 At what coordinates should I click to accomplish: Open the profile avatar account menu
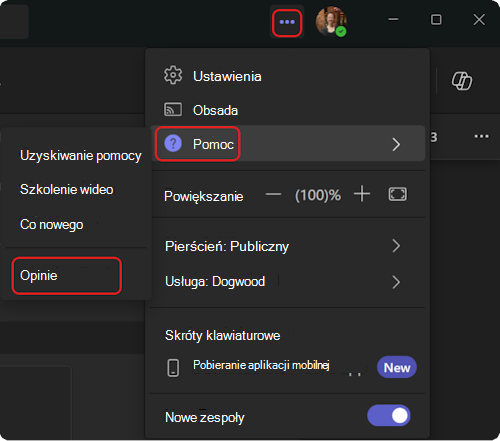click(331, 22)
